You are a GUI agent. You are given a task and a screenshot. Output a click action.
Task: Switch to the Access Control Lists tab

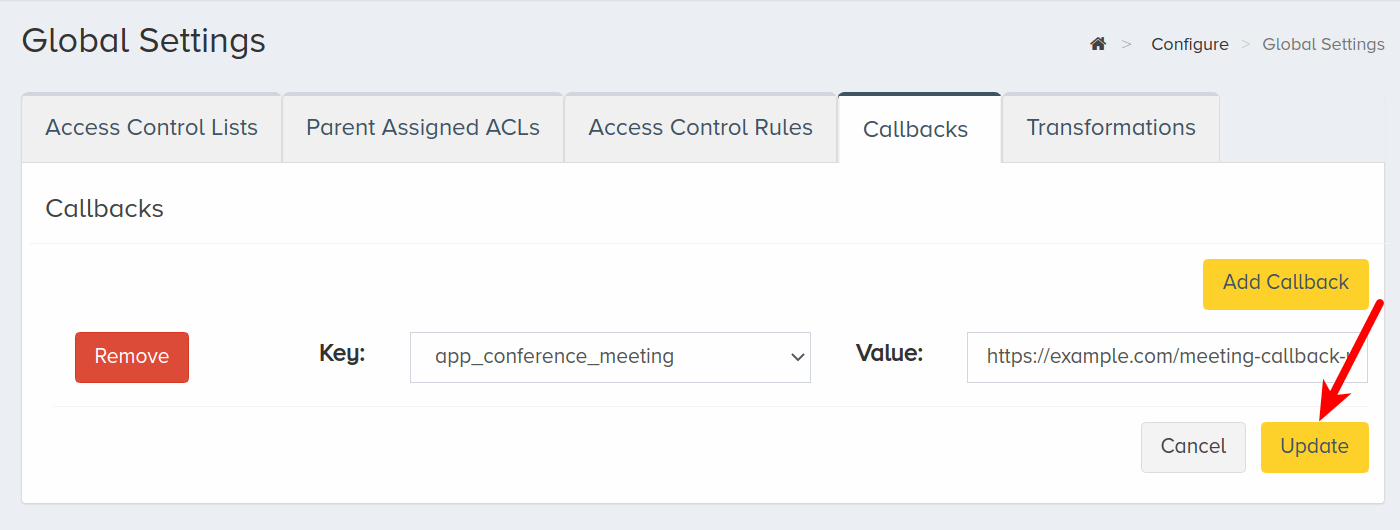[x=152, y=128]
